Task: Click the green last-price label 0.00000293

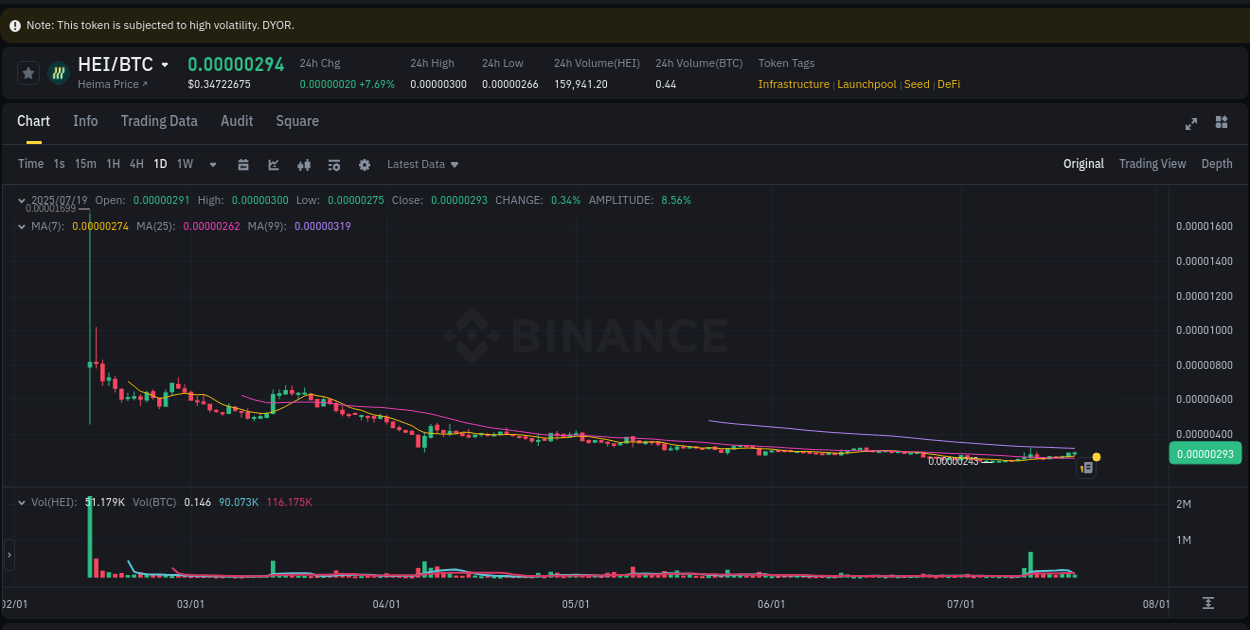Action: [1205, 453]
